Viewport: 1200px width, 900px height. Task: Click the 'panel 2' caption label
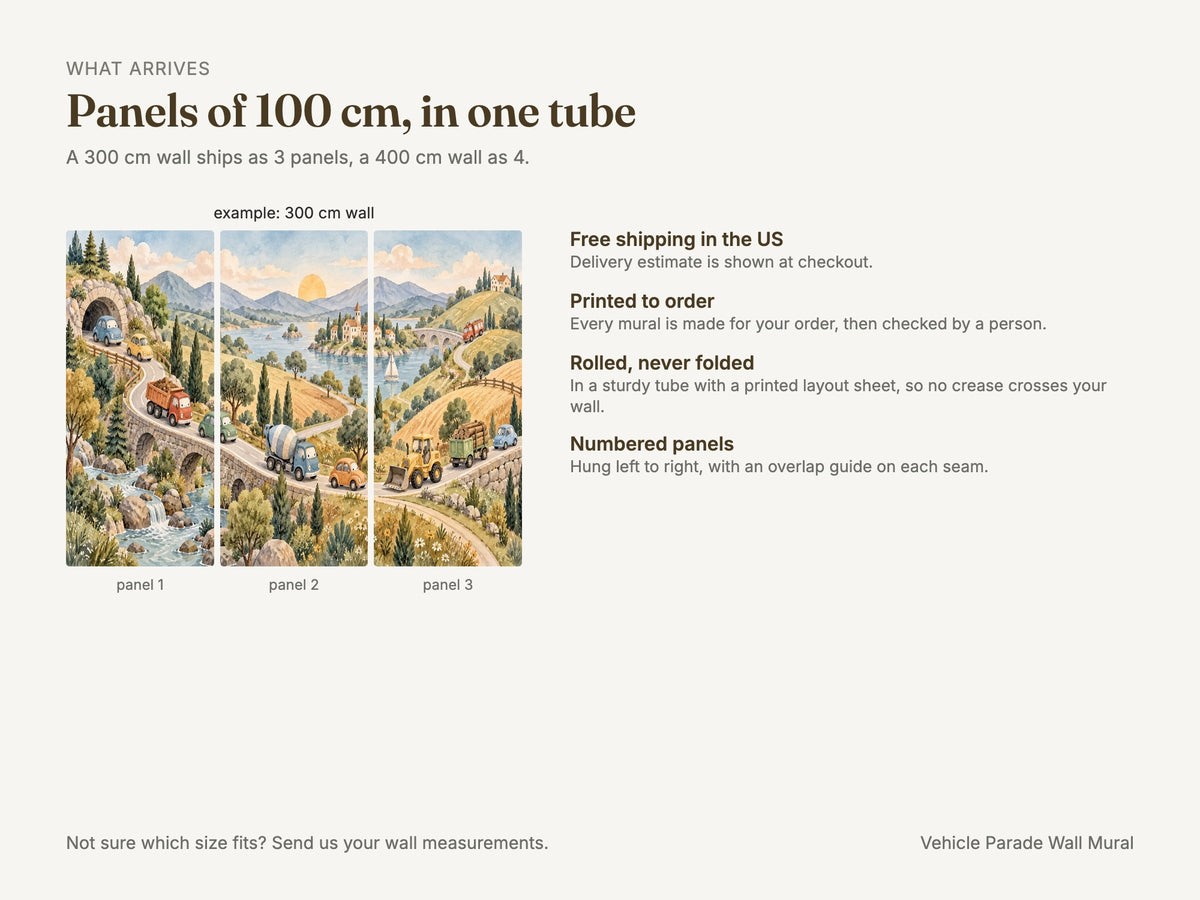294,585
